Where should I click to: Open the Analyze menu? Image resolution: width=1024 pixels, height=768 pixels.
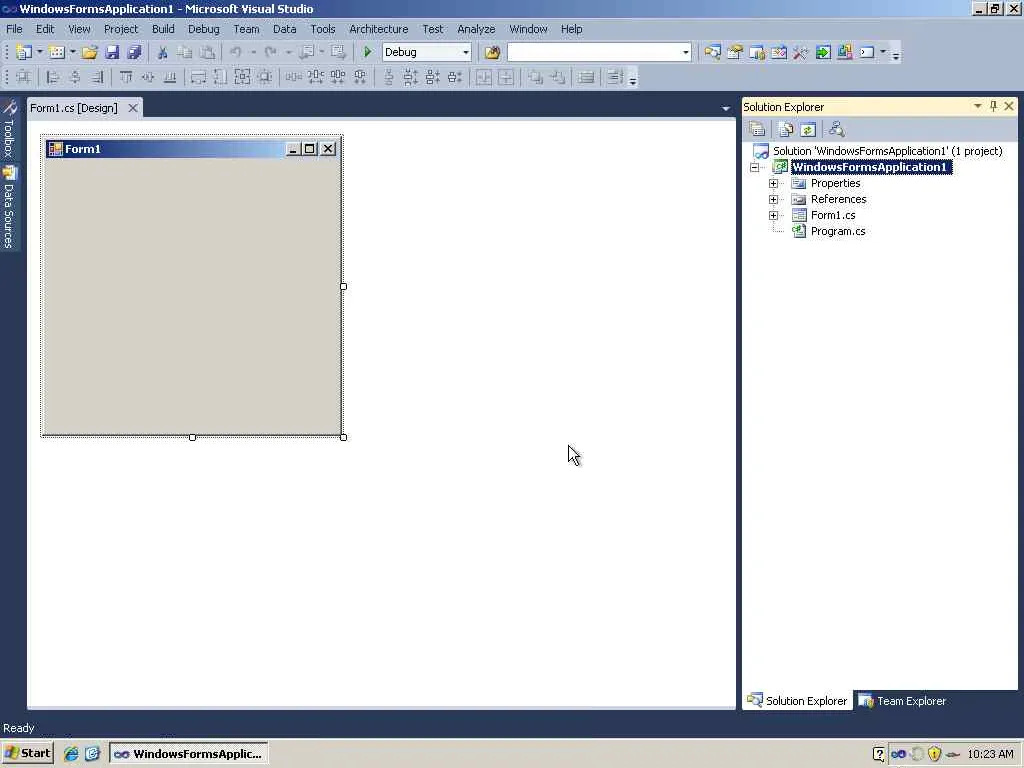pos(476,29)
